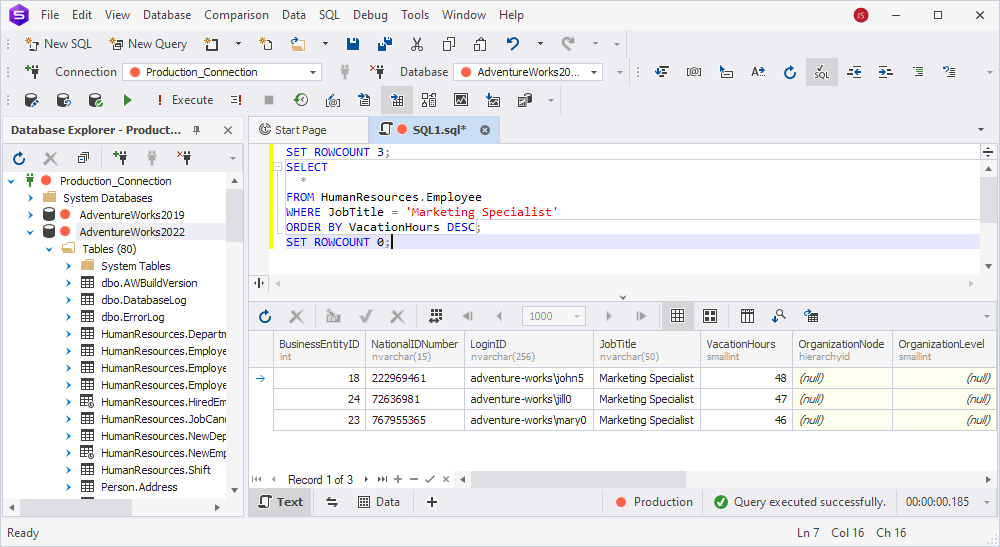Refresh the Database Explorer tree
Viewport: 1000px width, 547px height.
pyautogui.click(x=19, y=158)
